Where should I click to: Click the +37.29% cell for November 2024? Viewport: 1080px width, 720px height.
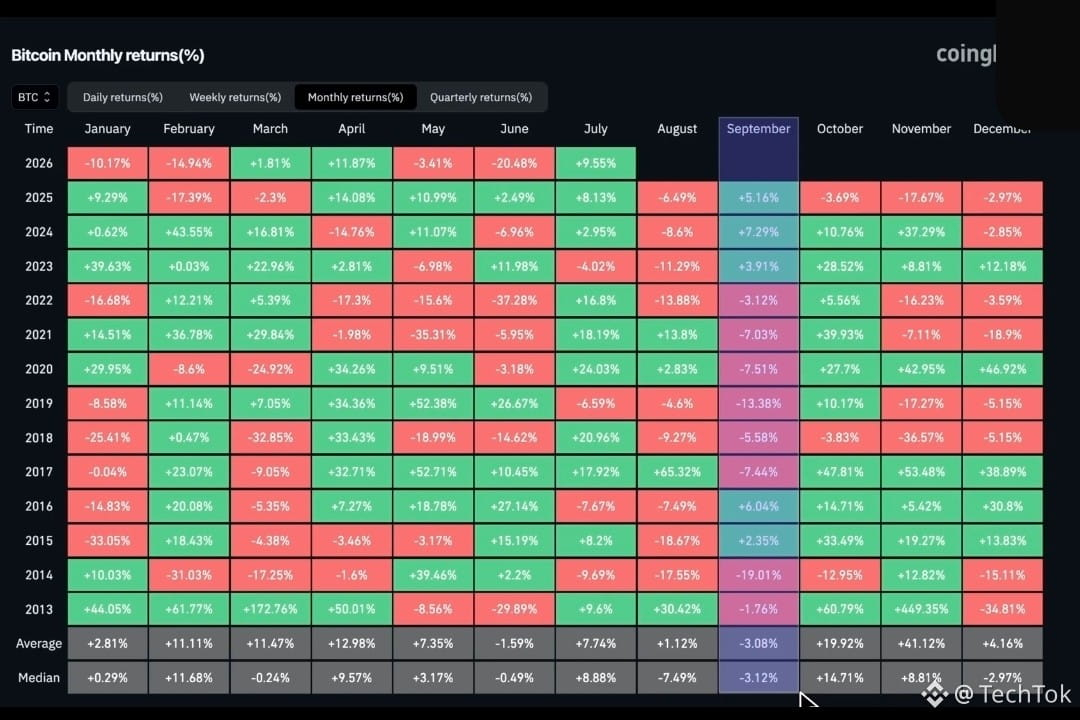[x=921, y=232]
